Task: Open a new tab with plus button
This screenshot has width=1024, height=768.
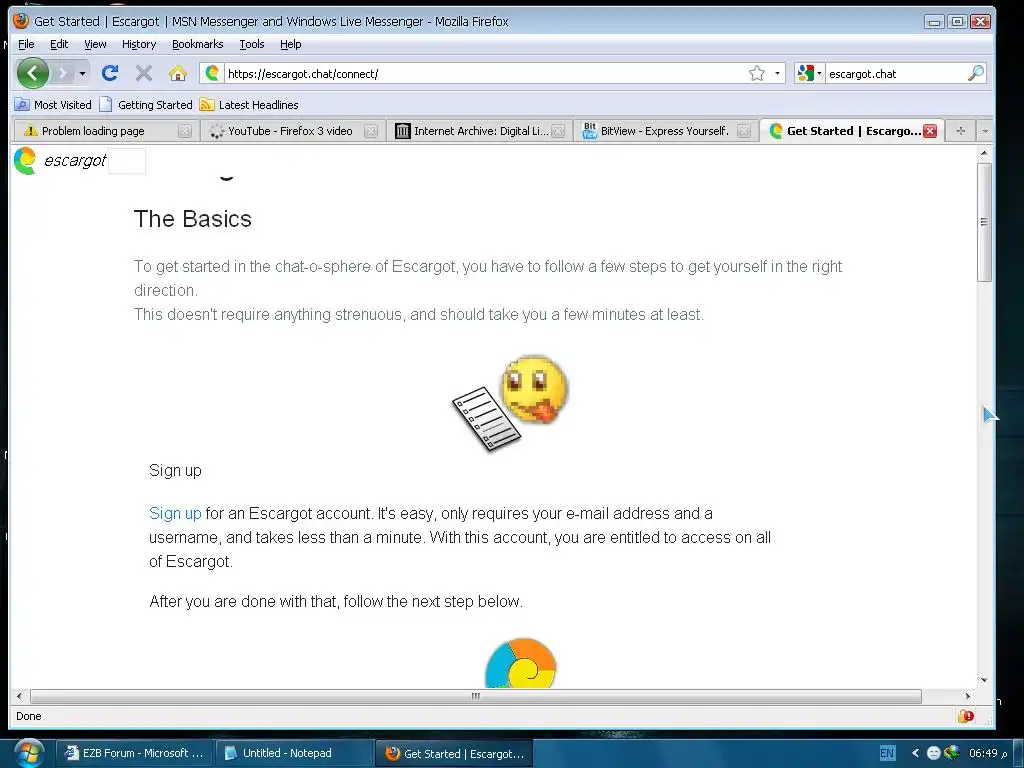Action: pyautogui.click(x=961, y=131)
